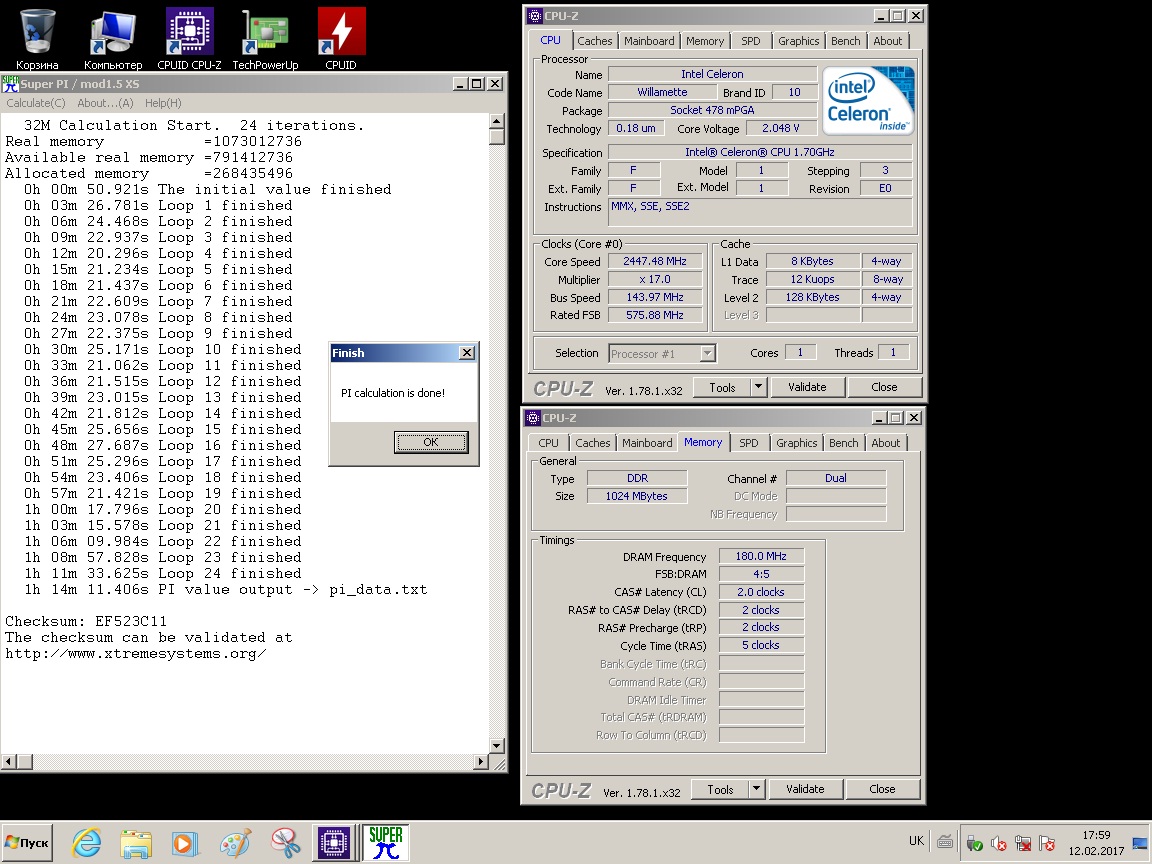The image size is (1152, 864).
Task: Open the Recycle Bin (Корзина) desktop icon
Action: coord(36,39)
